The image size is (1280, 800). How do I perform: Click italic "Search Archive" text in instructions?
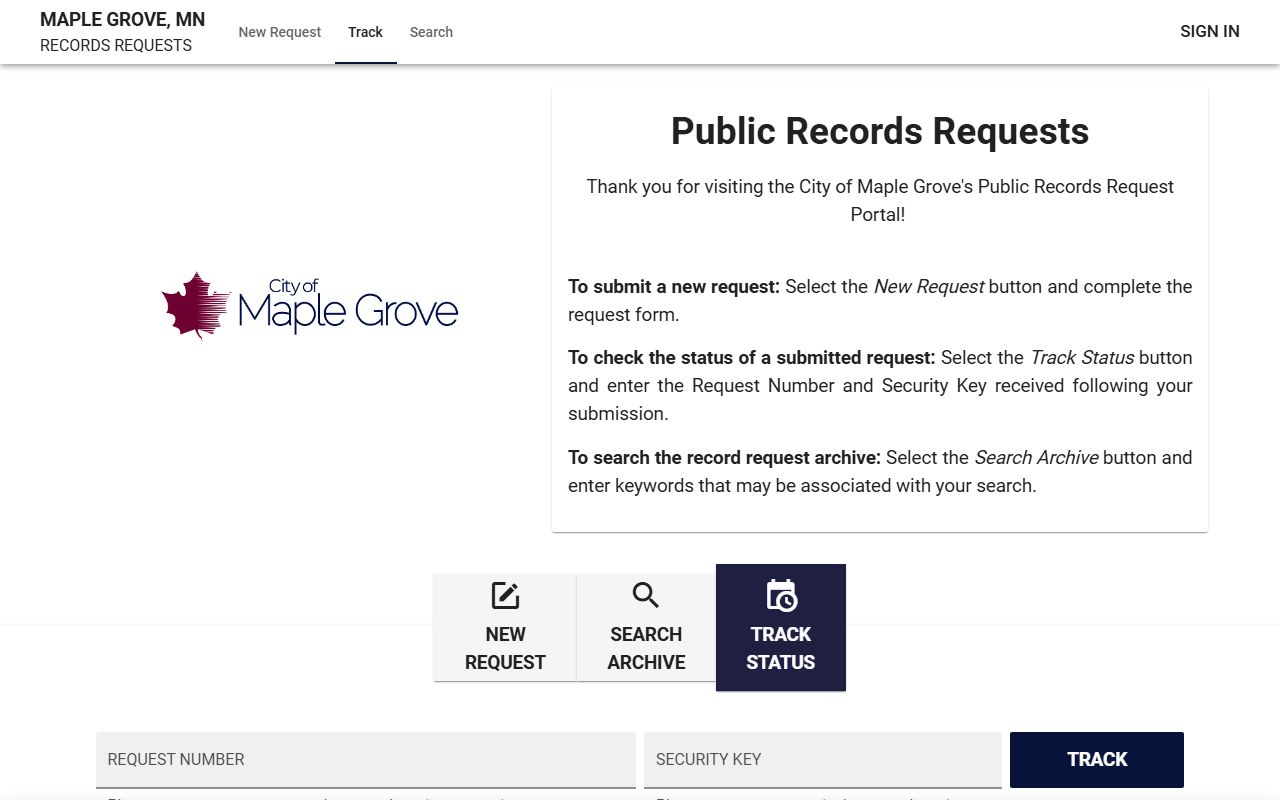[1036, 457]
